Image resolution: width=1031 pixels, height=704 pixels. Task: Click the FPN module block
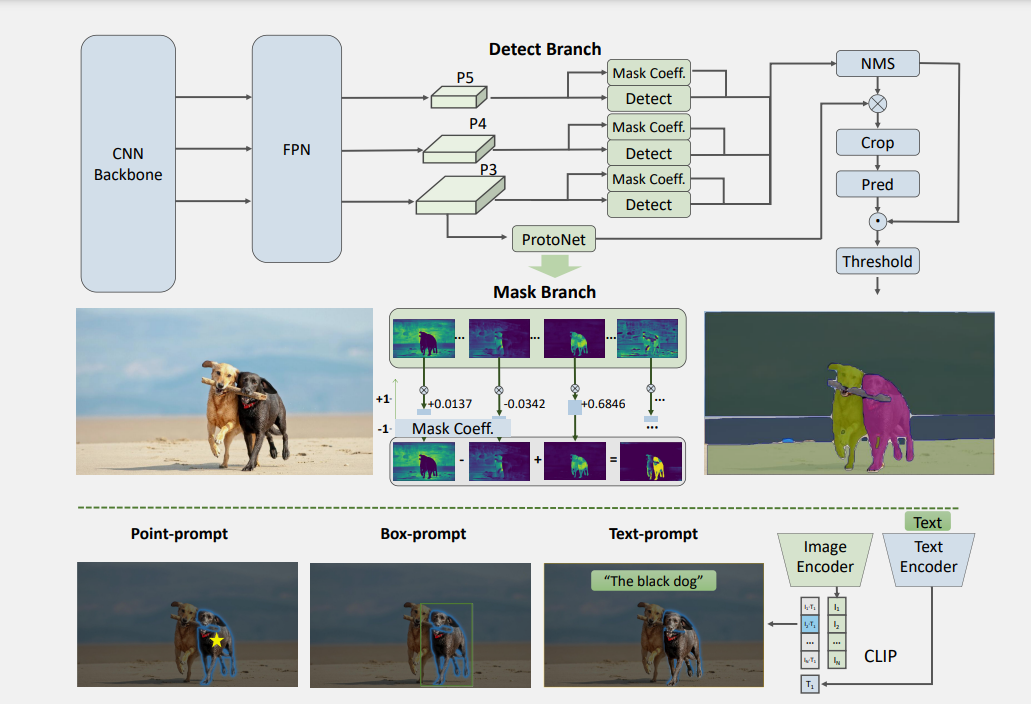(296, 150)
